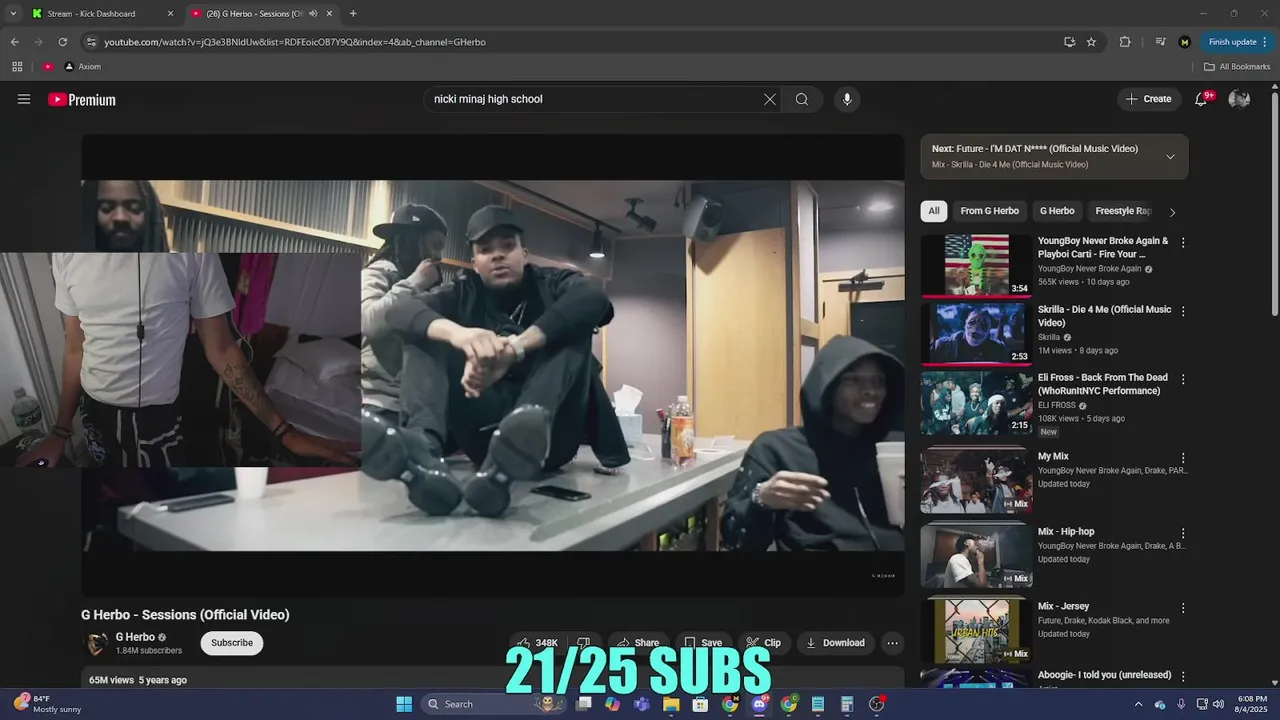The width and height of the screenshot is (1280, 720).
Task: Open Mix - Hip-hop thumbnail
Action: [976, 556]
